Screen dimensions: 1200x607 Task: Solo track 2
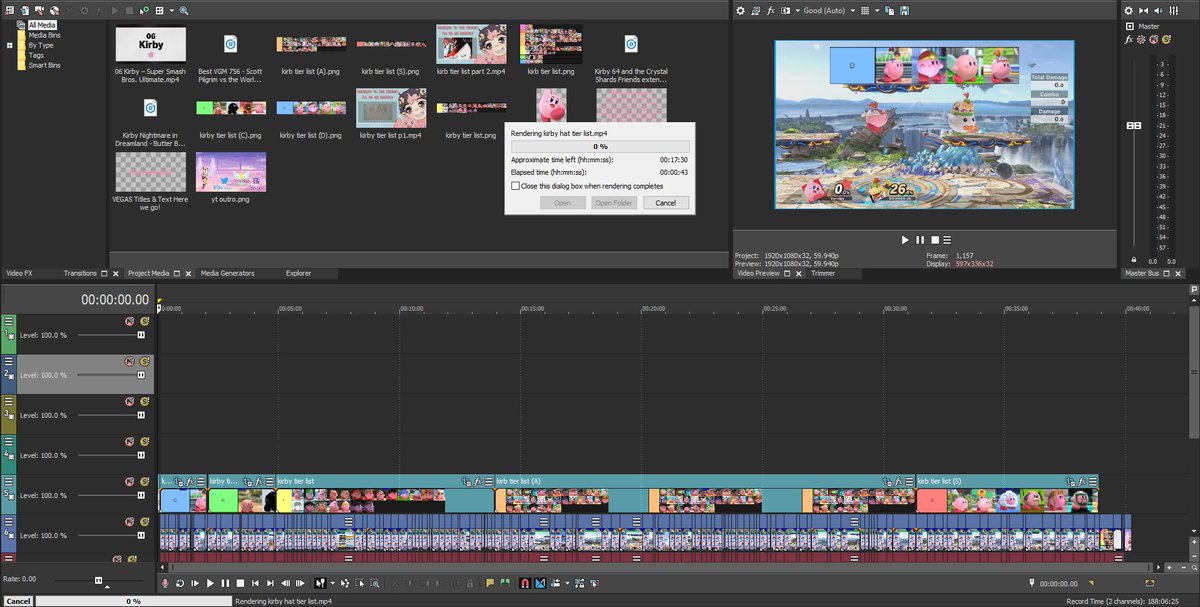(x=144, y=361)
